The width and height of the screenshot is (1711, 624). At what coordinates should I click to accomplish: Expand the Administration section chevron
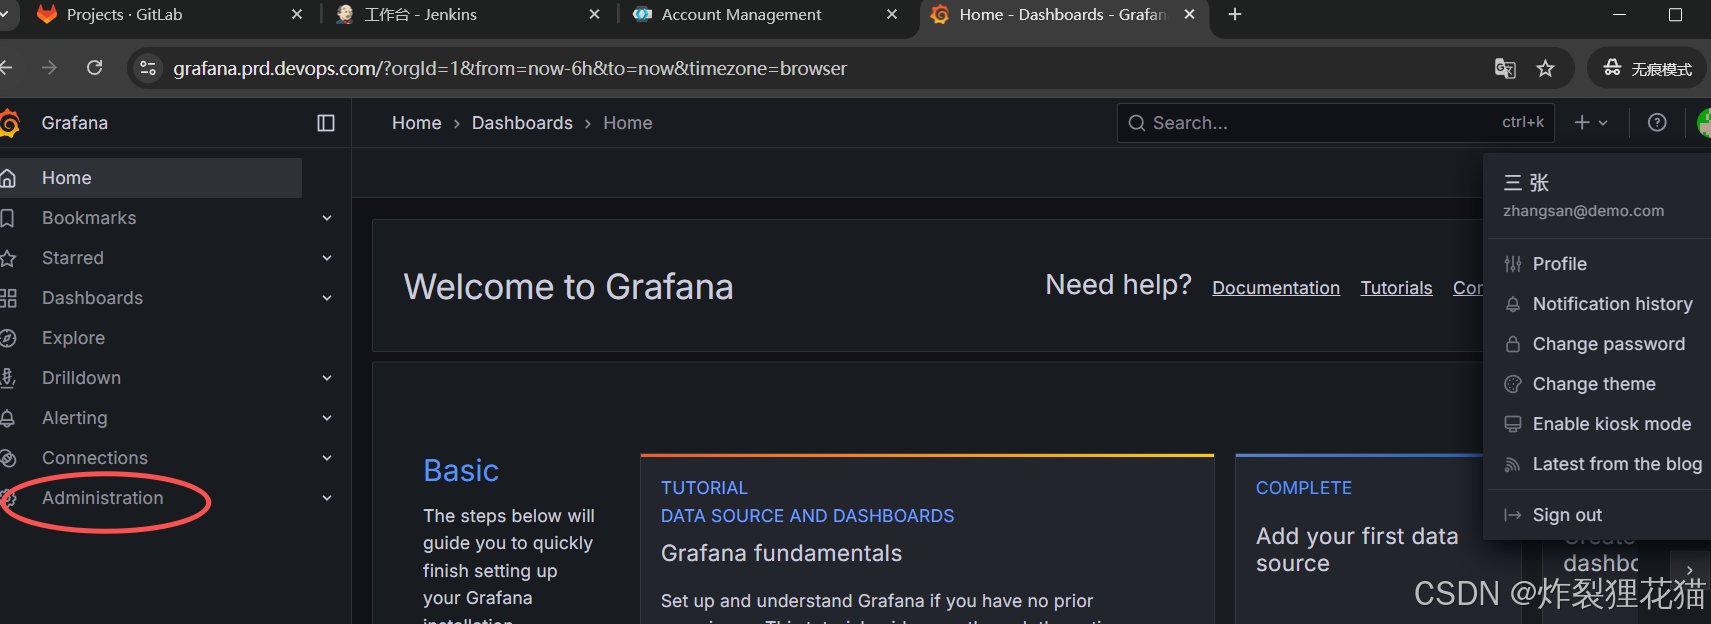pos(327,498)
